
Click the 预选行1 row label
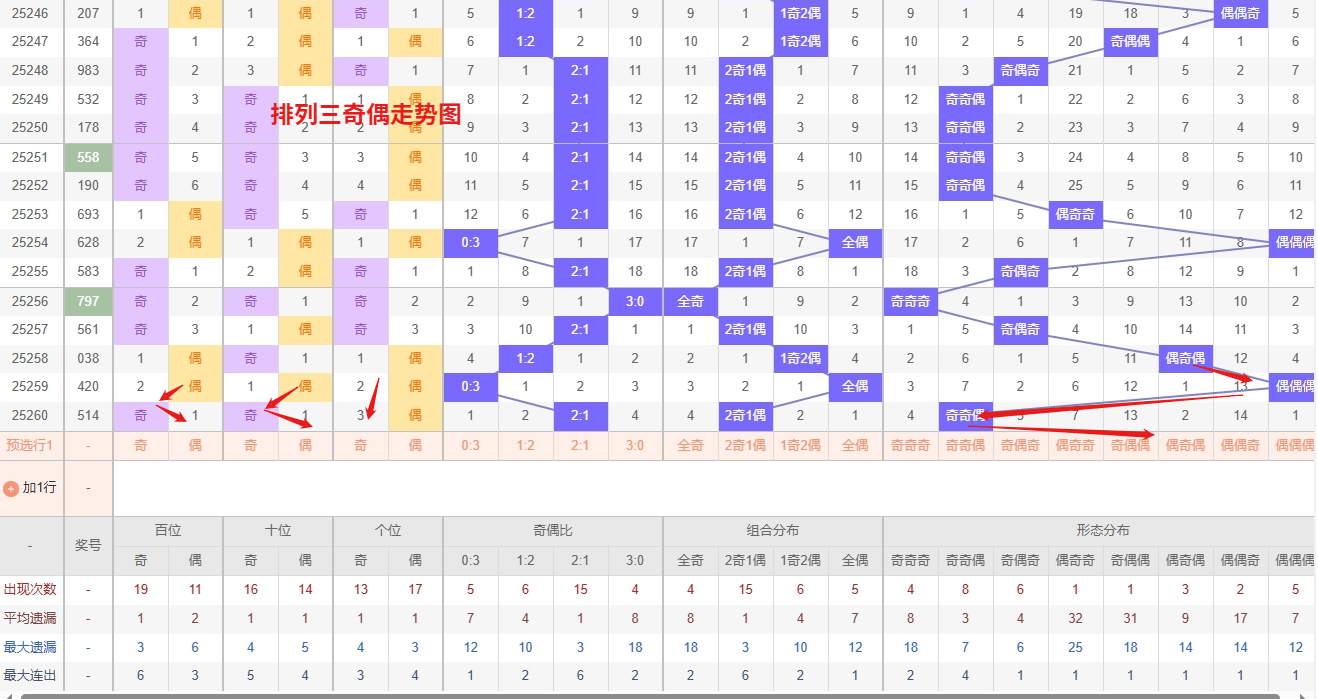click(30, 445)
